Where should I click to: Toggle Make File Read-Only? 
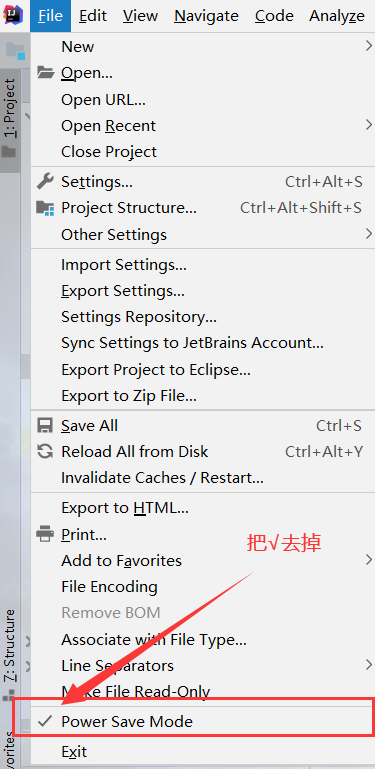tap(135, 692)
